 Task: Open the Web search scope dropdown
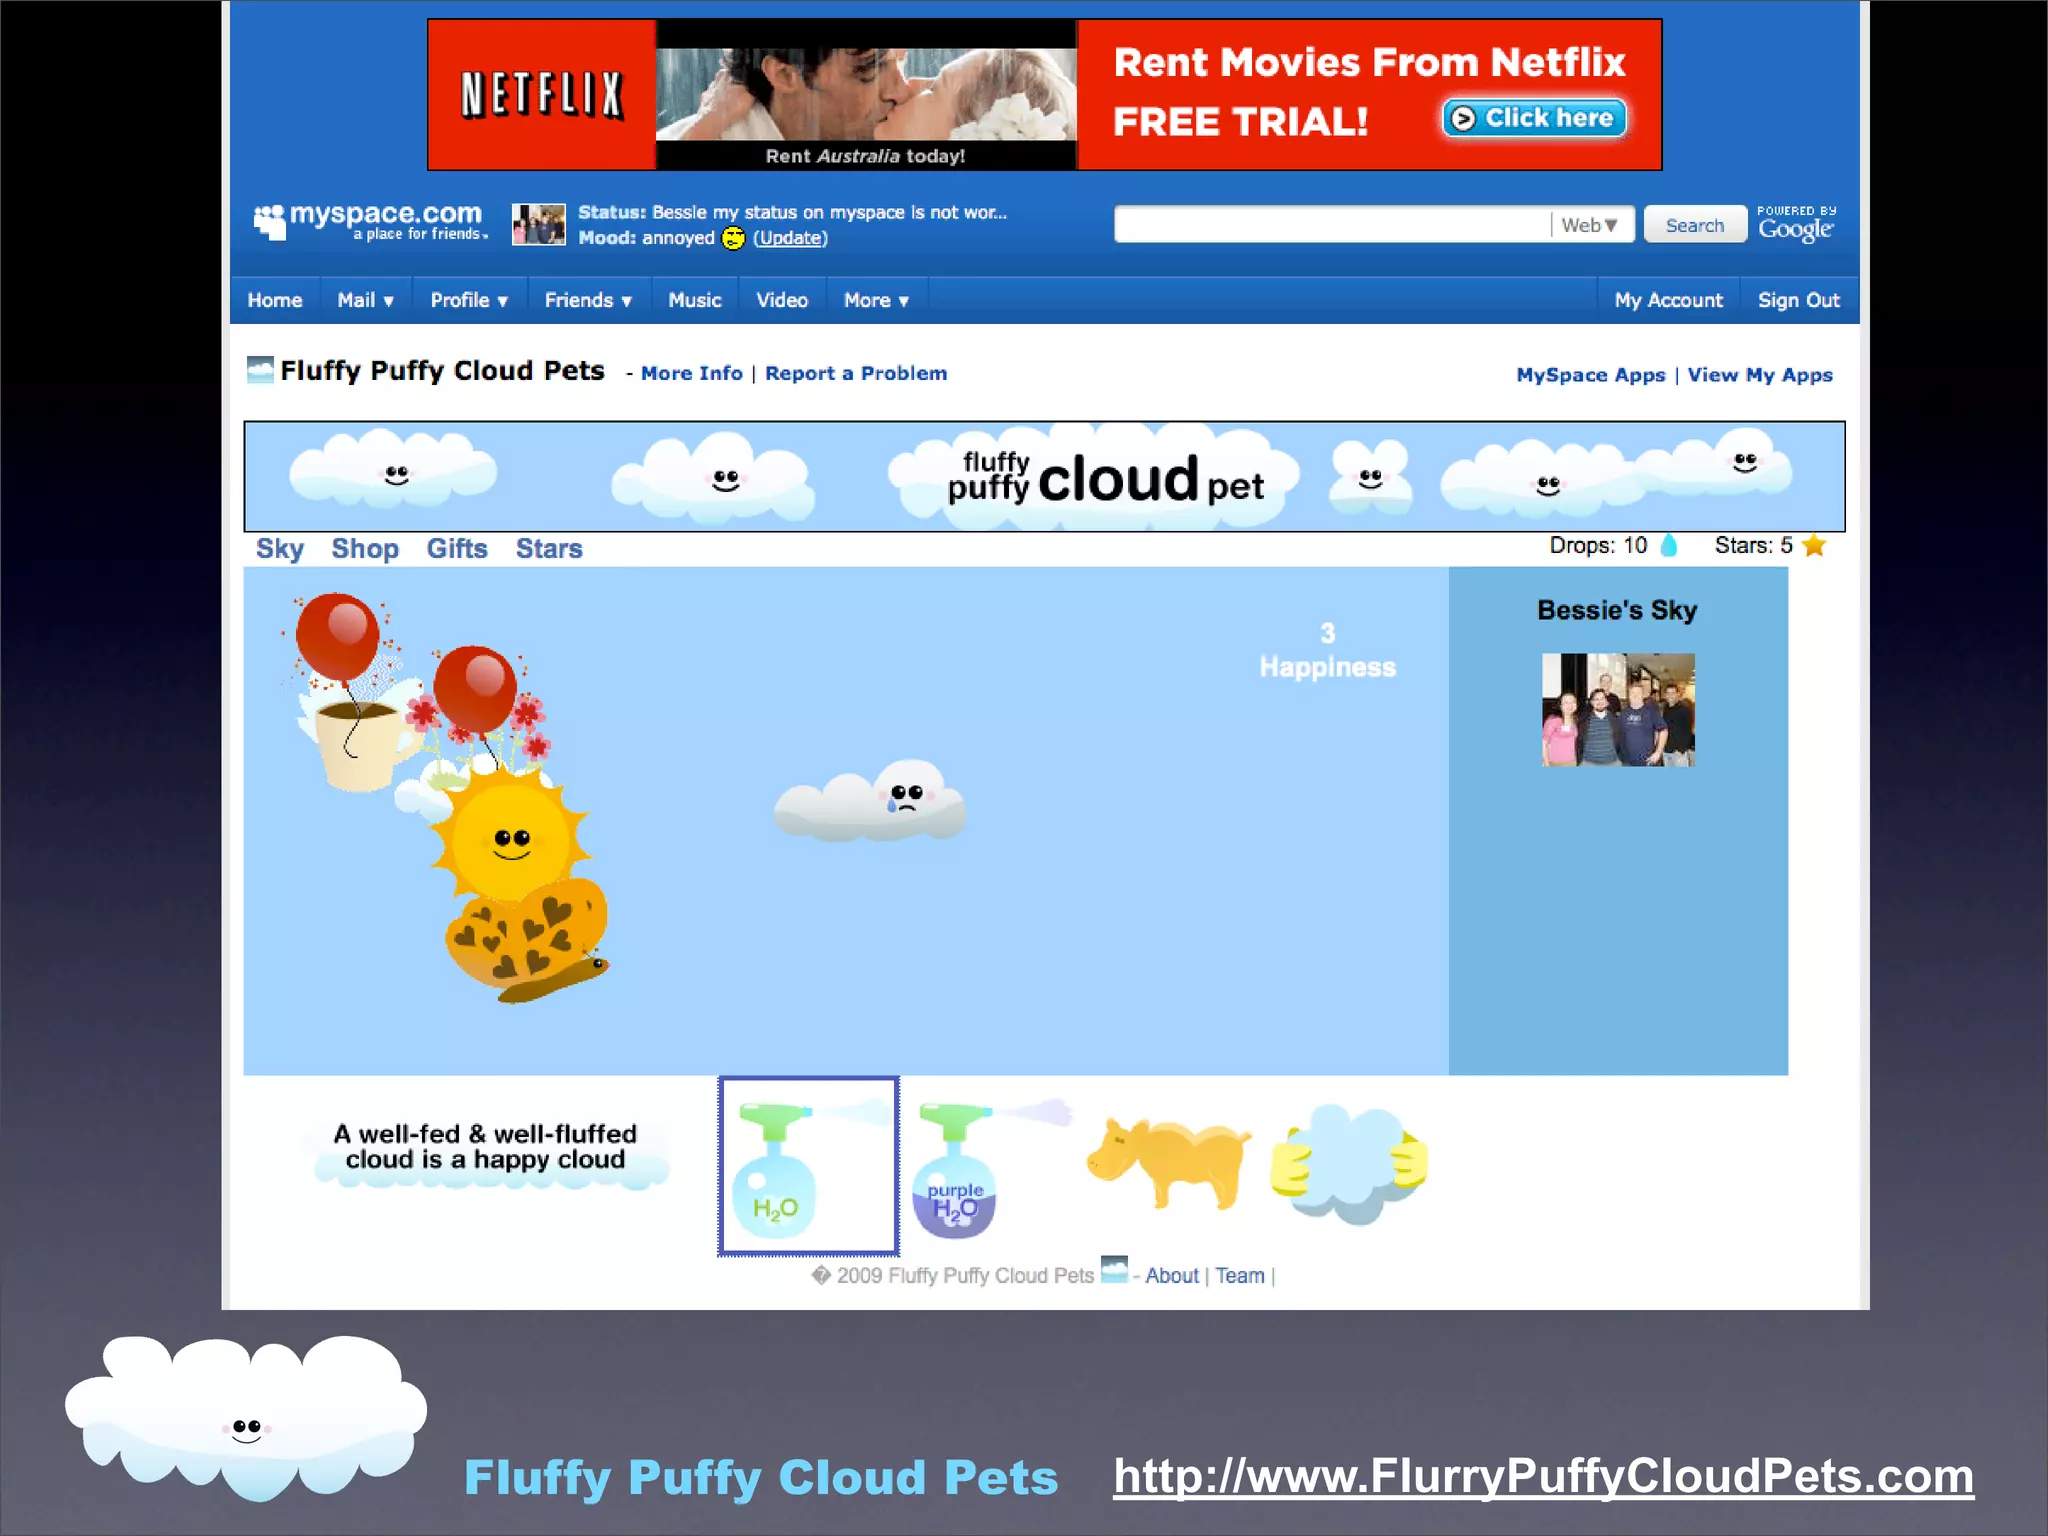tap(1590, 225)
